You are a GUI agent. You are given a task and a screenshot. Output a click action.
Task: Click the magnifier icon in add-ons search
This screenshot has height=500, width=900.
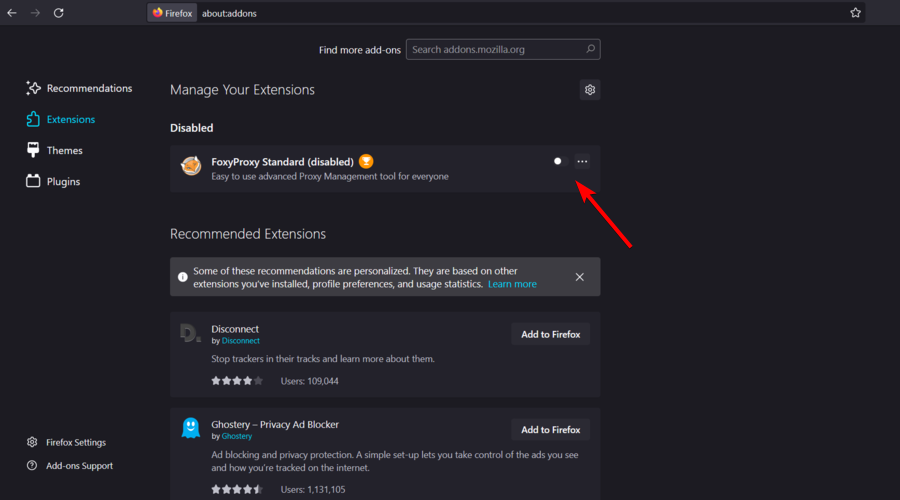590,49
